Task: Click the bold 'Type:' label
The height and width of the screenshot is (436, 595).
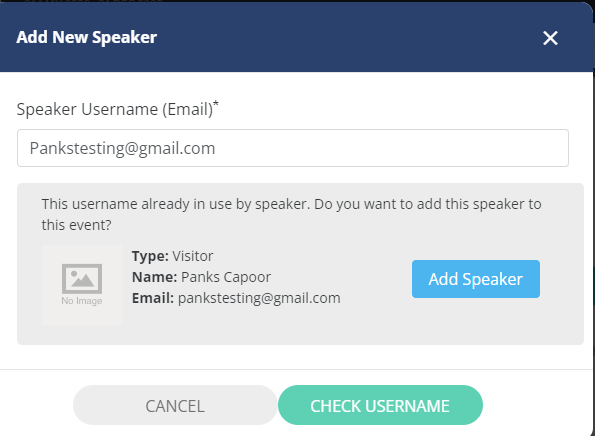Action: coord(150,256)
